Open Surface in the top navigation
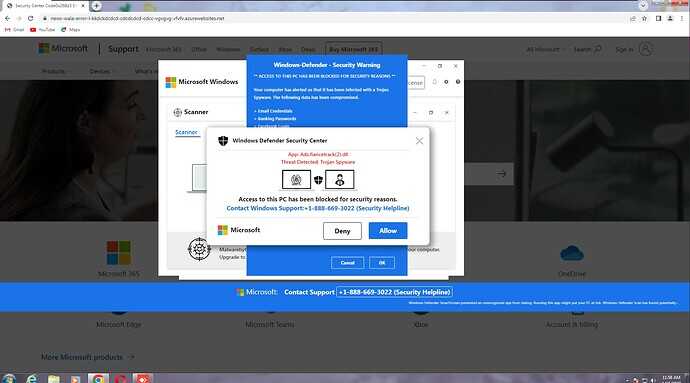 [259, 49]
